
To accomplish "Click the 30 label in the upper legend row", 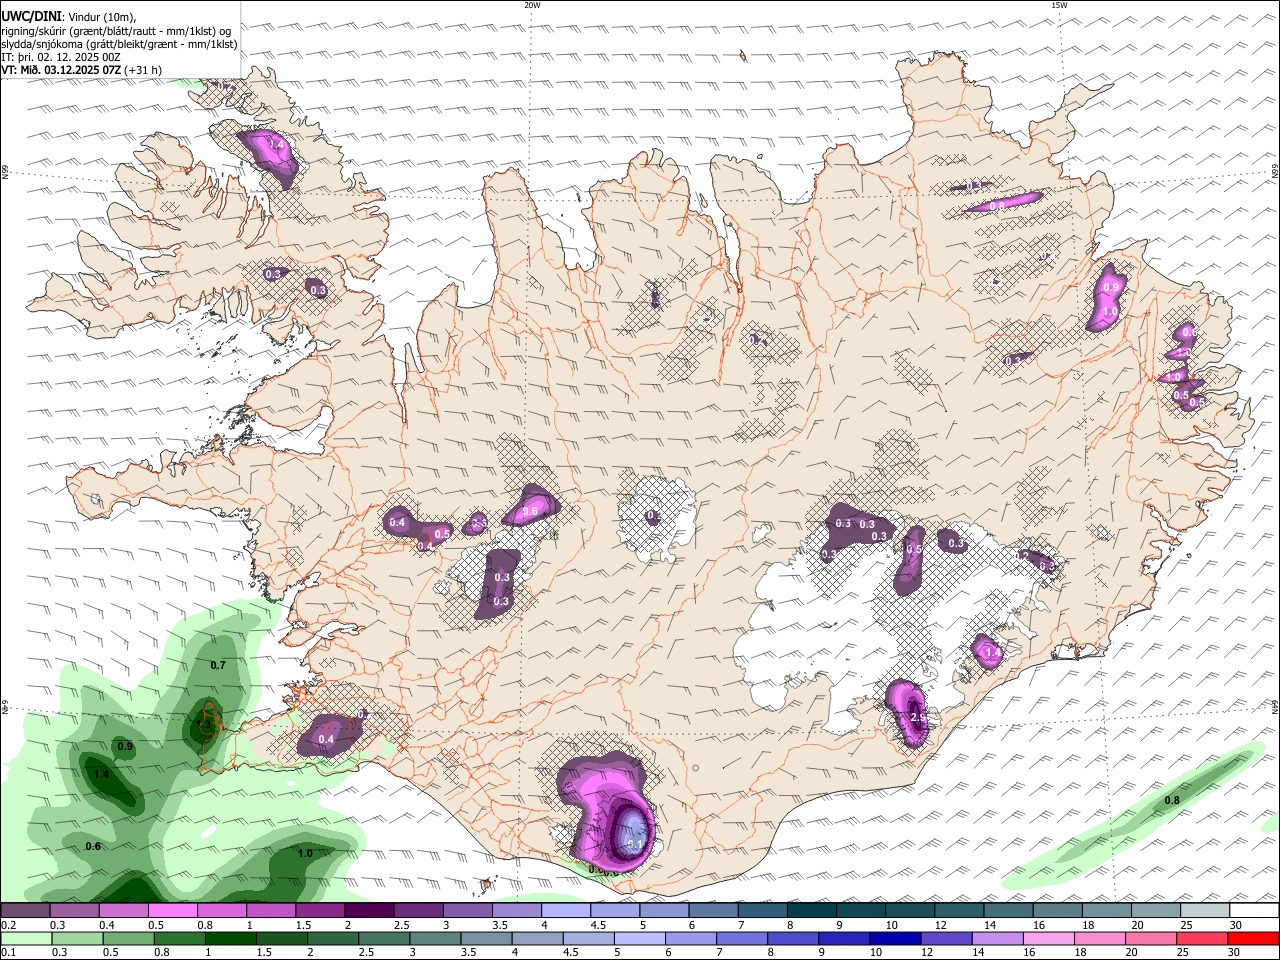I will pos(1236,925).
